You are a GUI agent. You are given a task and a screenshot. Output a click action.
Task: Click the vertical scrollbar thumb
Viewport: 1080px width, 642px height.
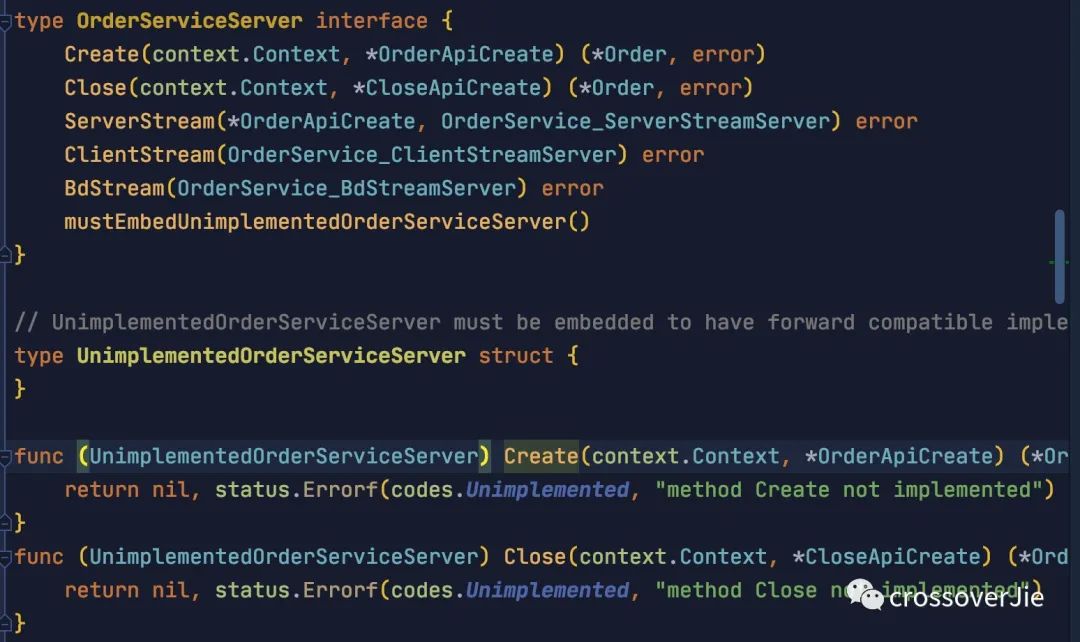(1059, 256)
